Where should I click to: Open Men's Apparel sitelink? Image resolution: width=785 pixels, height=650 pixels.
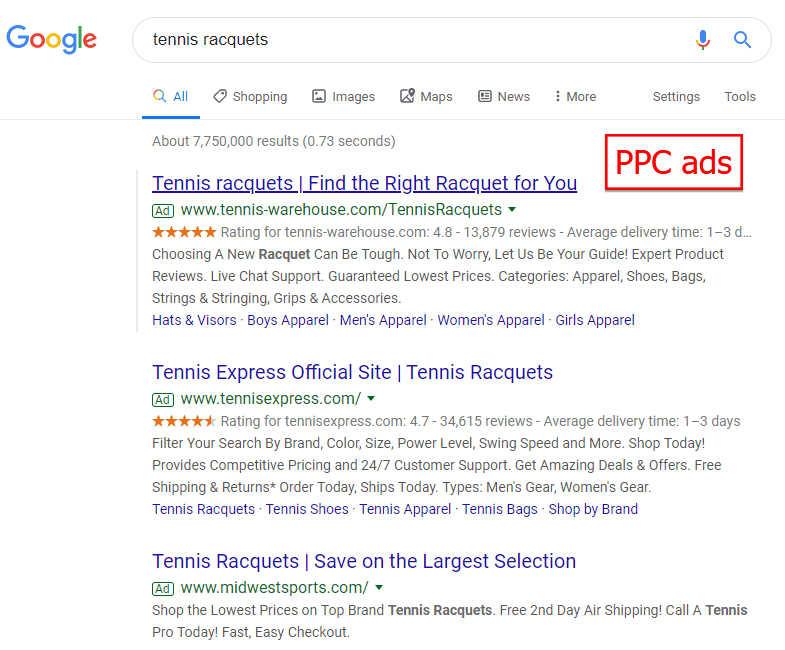click(383, 320)
